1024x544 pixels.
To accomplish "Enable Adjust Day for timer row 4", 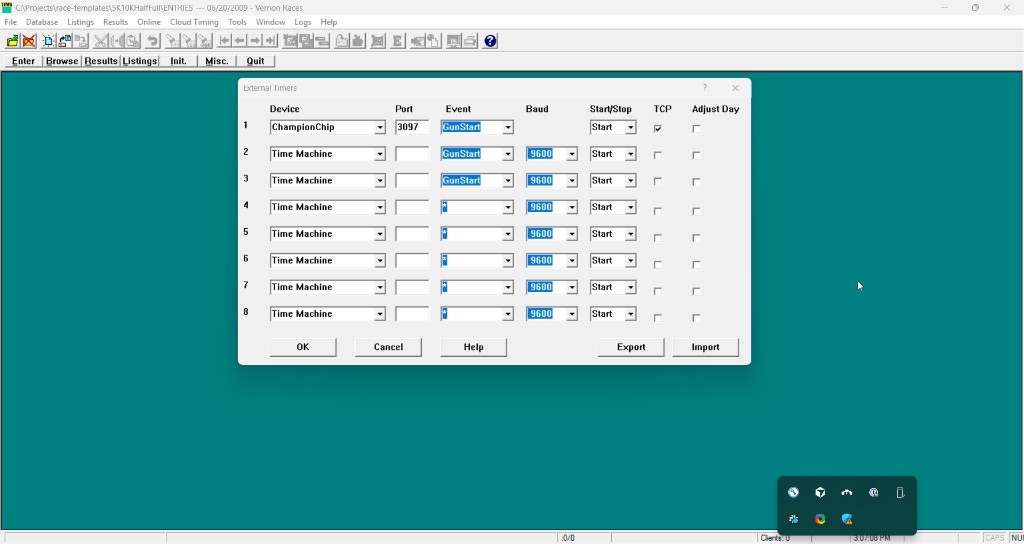I will pyautogui.click(x=696, y=211).
